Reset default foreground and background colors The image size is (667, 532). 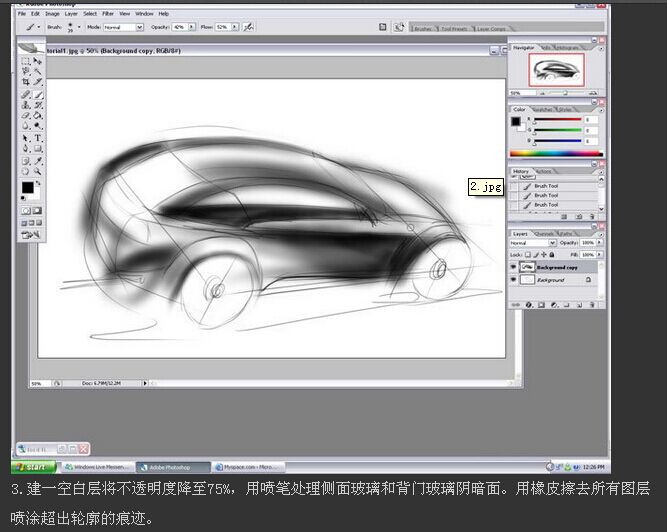click(23, 198)
